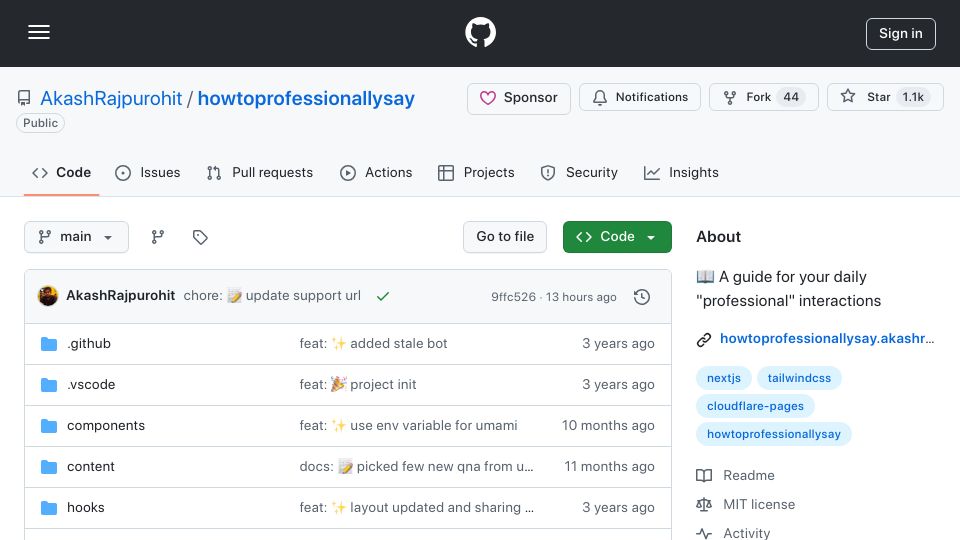Image resolution: width=960 pixels, height=540 pixels.
Task: Click the GitHub Octocat logo
Action: (480, 32)
